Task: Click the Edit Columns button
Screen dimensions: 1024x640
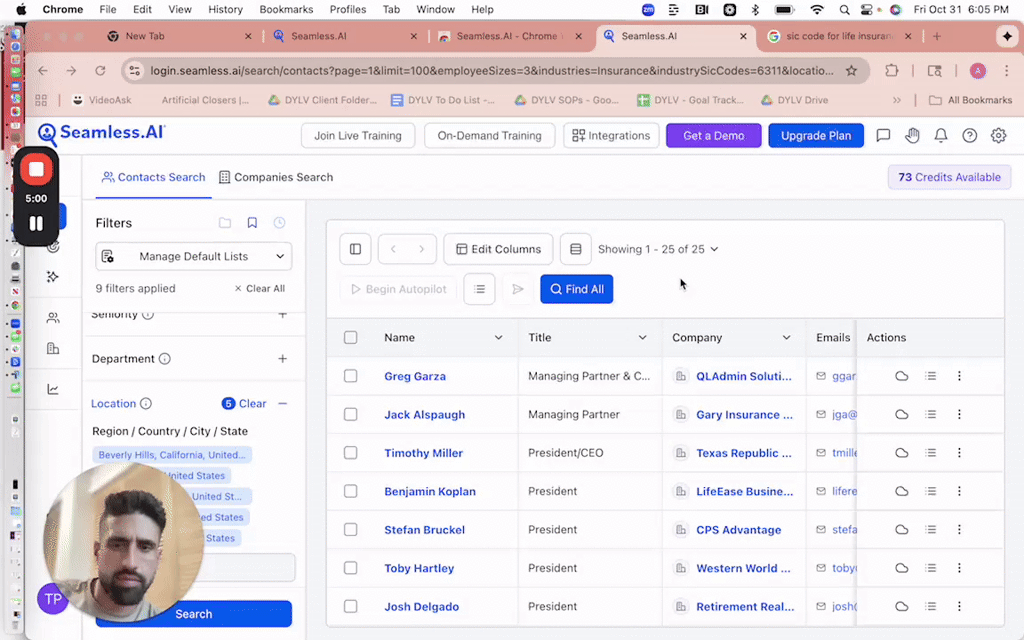Action: tap(498, 249)
